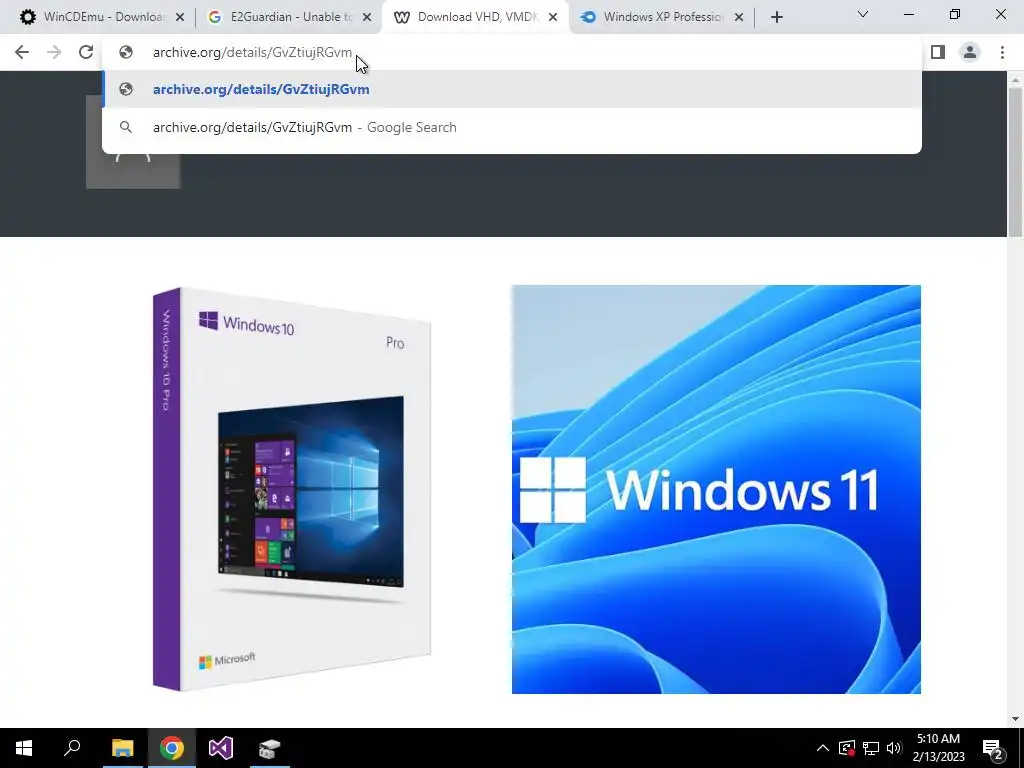Click the Chrome icon in the taskbar
The height and width of the screenshot is (768, 1024).
coord(172,748)
